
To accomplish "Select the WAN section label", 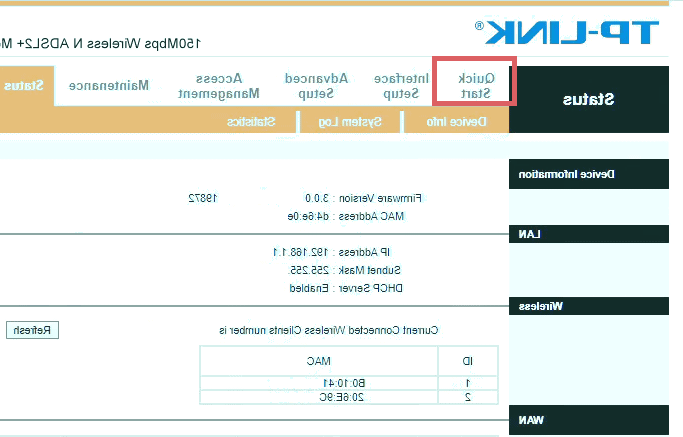I will [529, 420].
